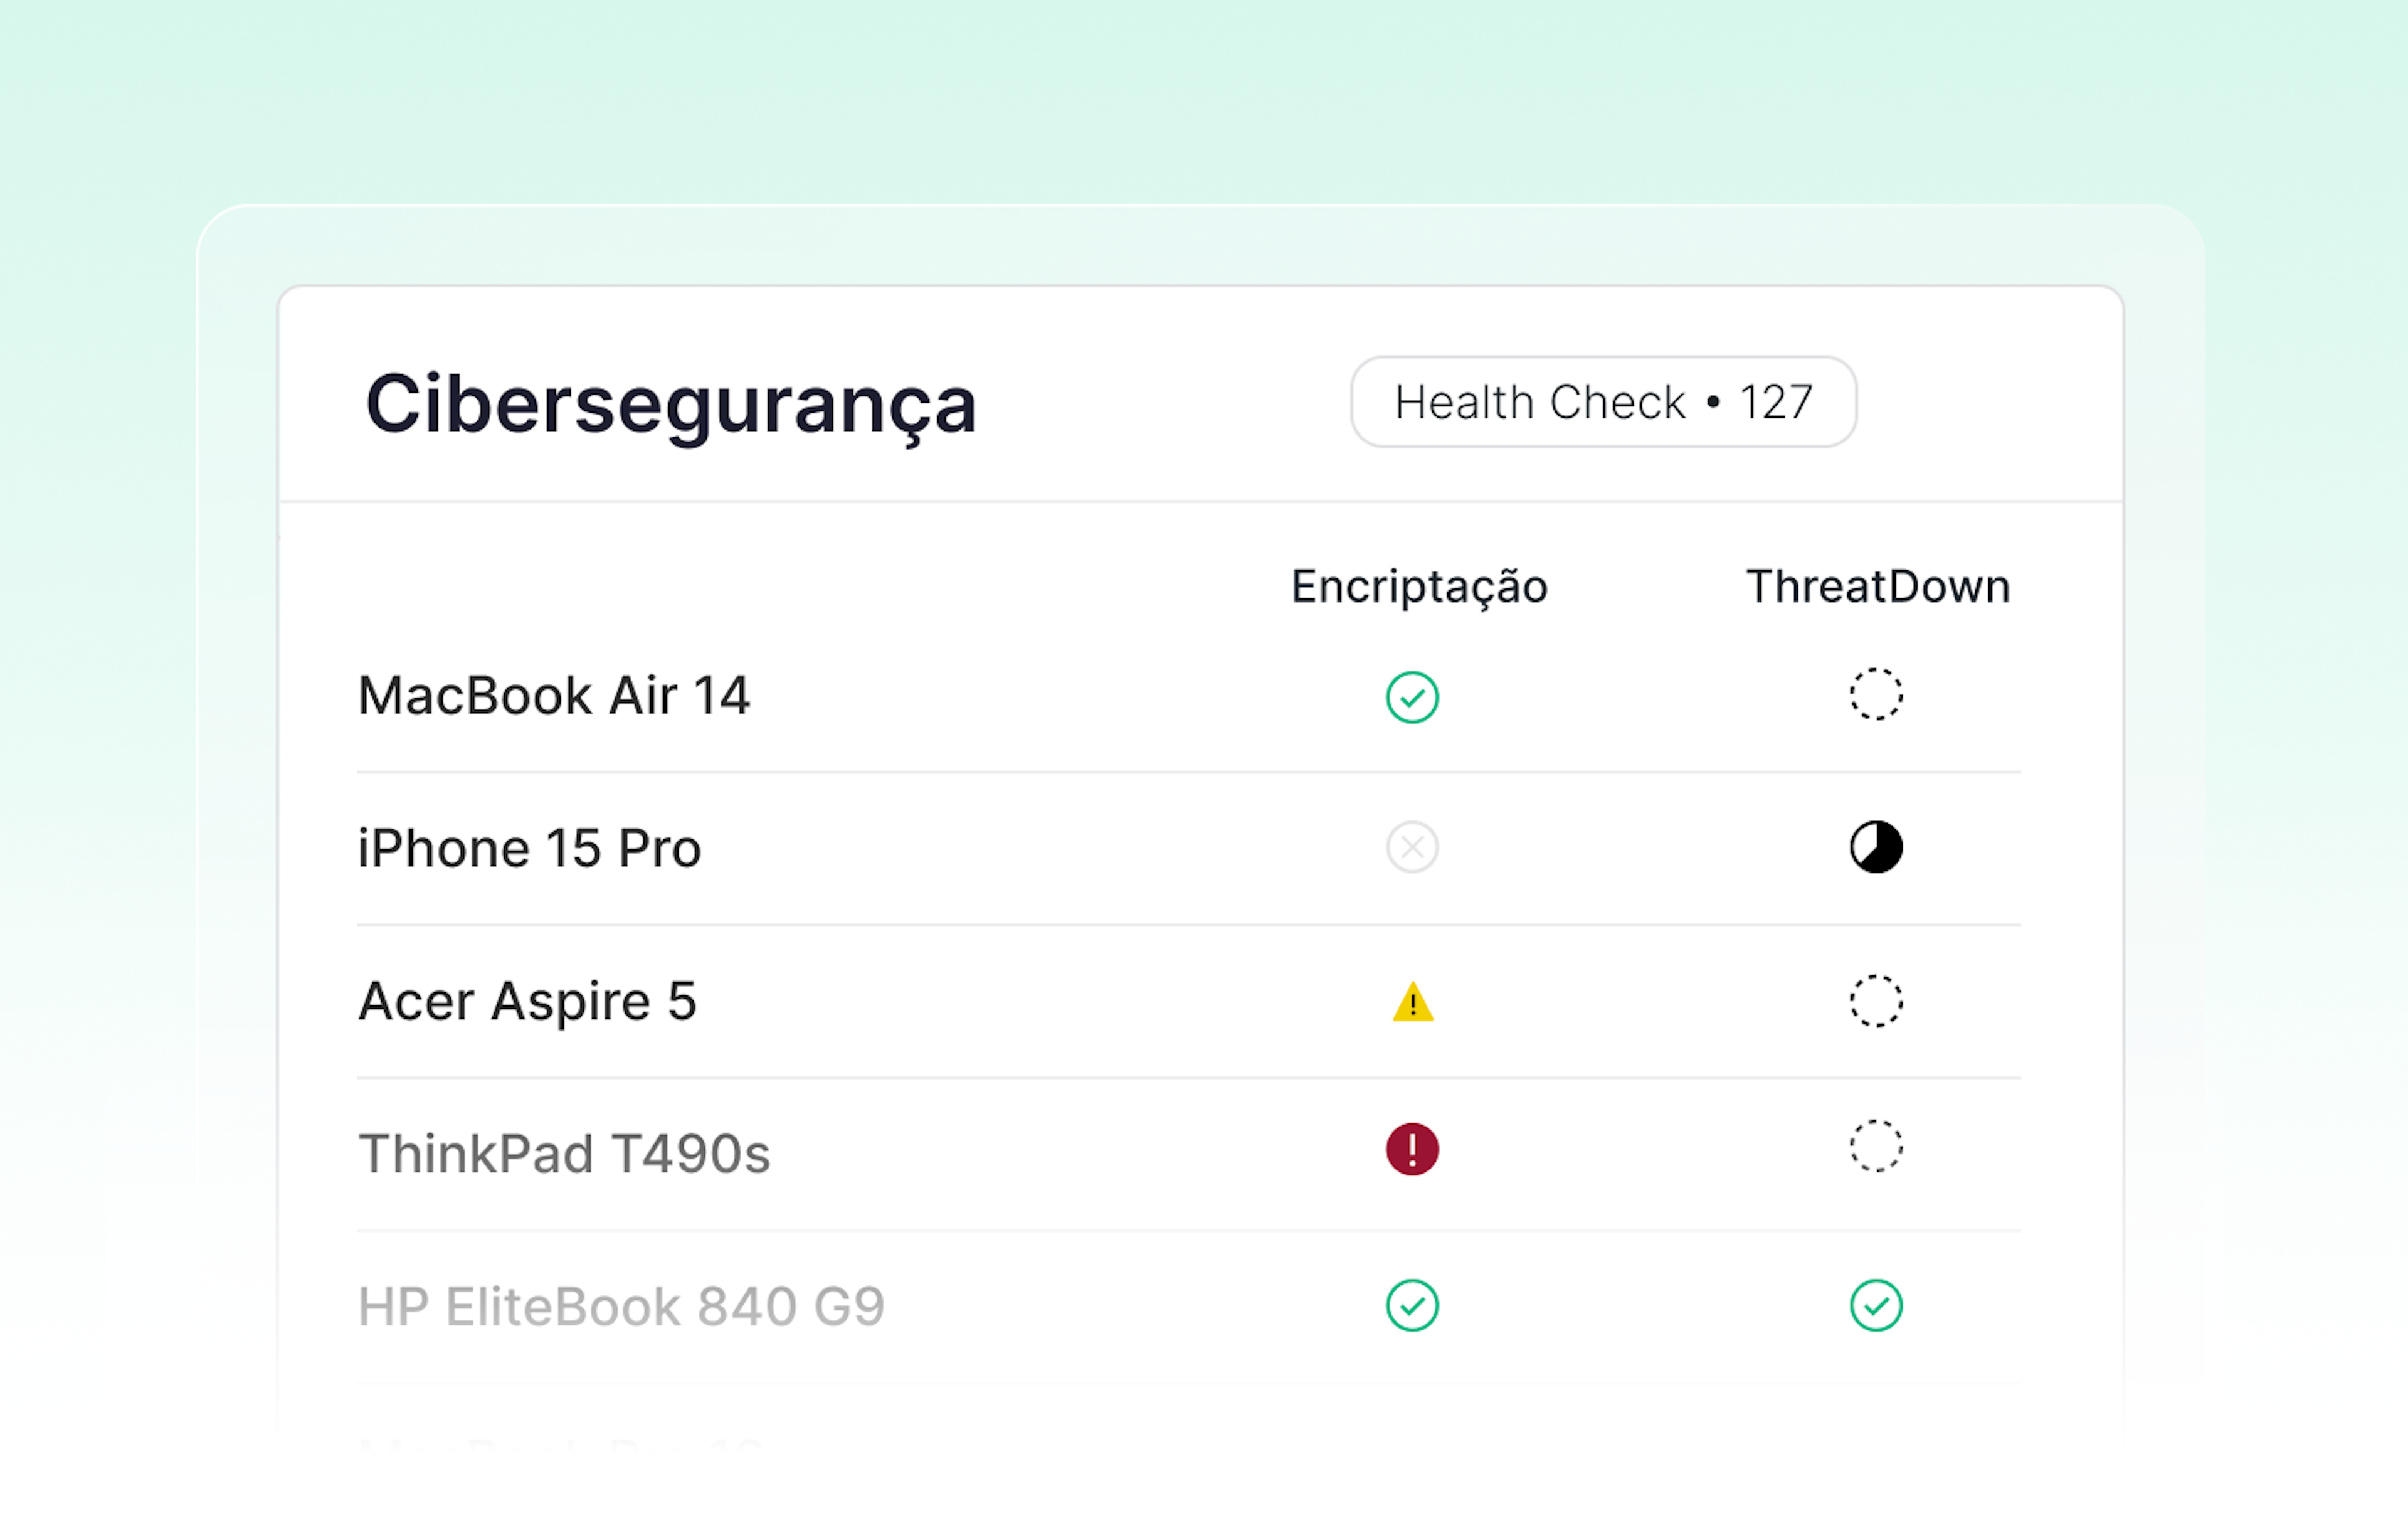Viewport: 2408px width, 1528px height.
Task: Click ThinkPad T490s dashed ThreatDown circle
Action: point(1875,1146)
